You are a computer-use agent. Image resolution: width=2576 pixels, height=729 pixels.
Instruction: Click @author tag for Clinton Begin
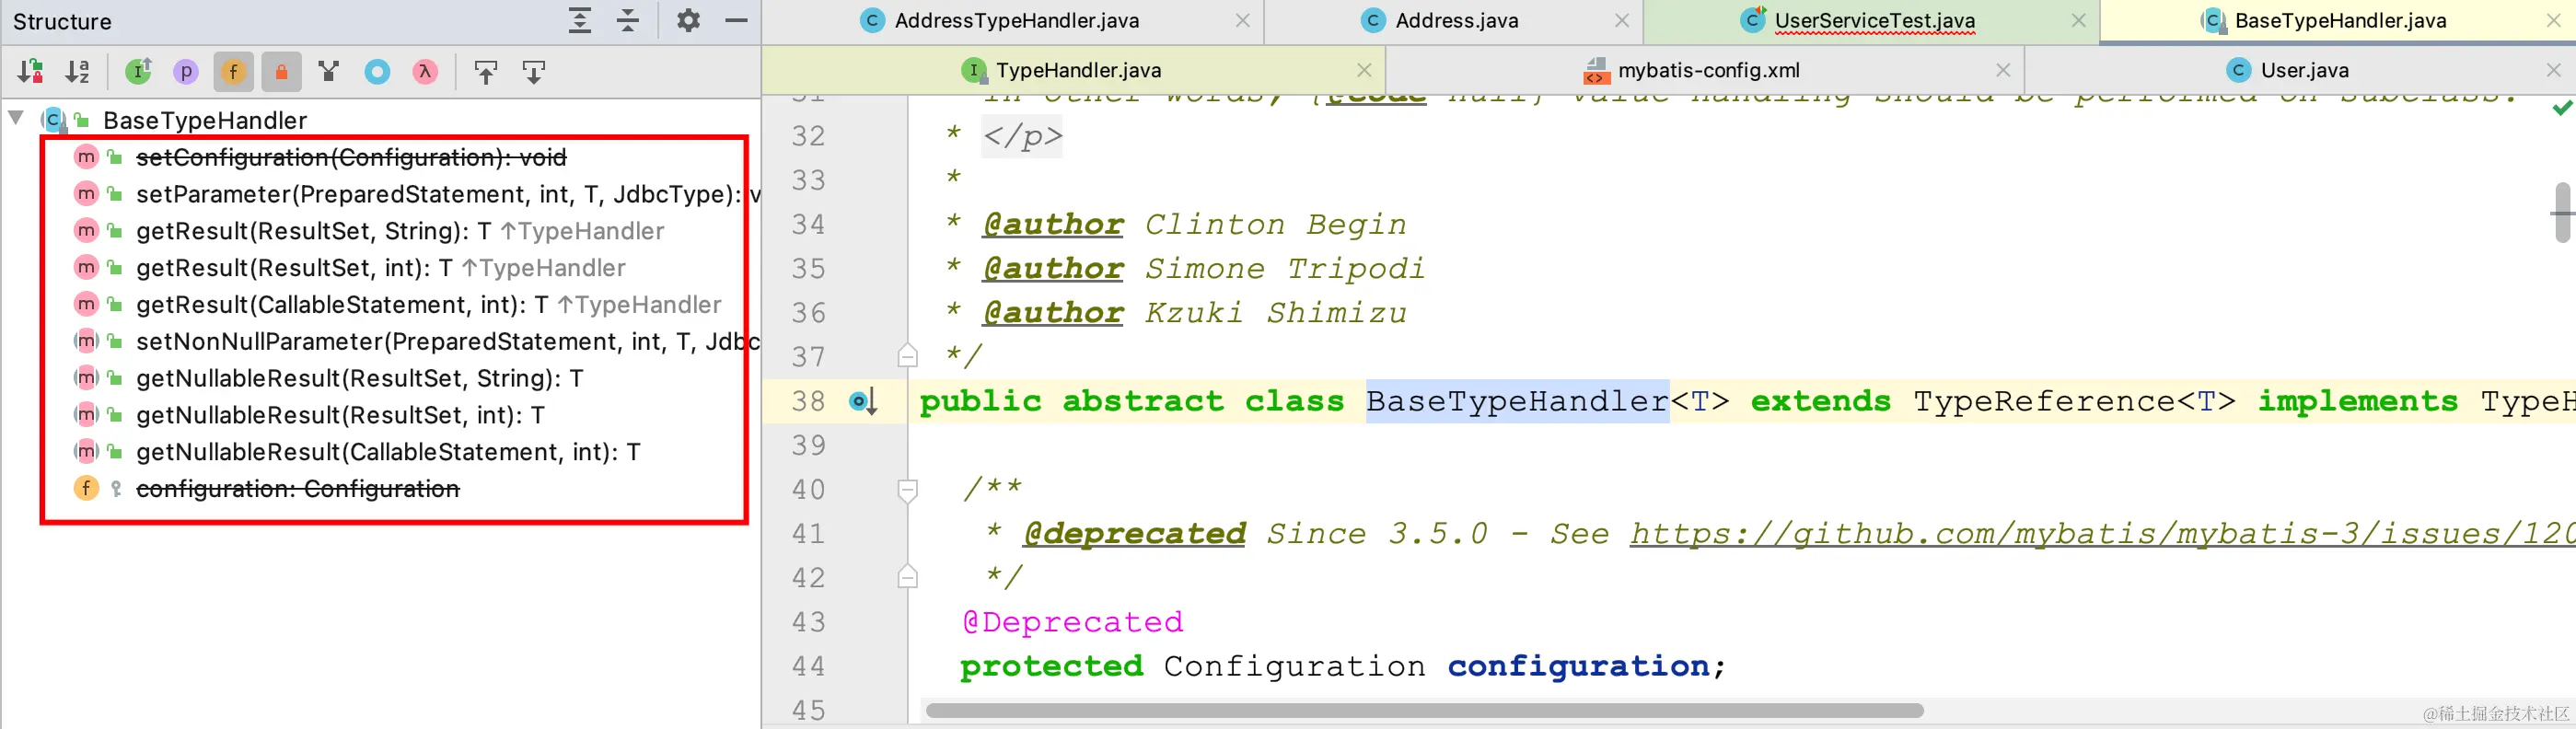pyautogui.click(x=1053, y=224)
